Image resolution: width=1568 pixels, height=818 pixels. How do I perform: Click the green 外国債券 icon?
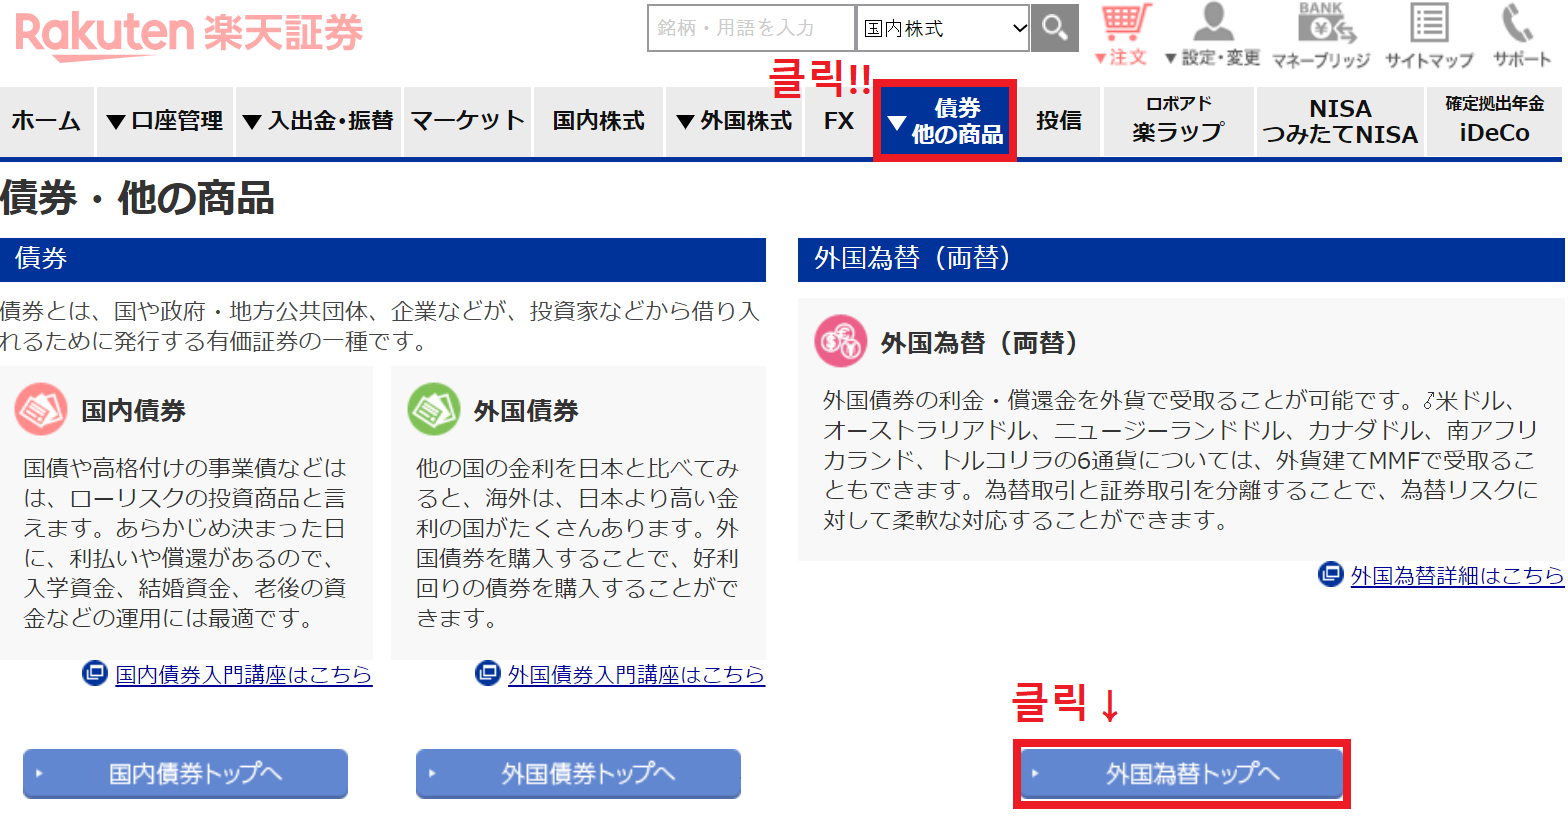[434, 409]
